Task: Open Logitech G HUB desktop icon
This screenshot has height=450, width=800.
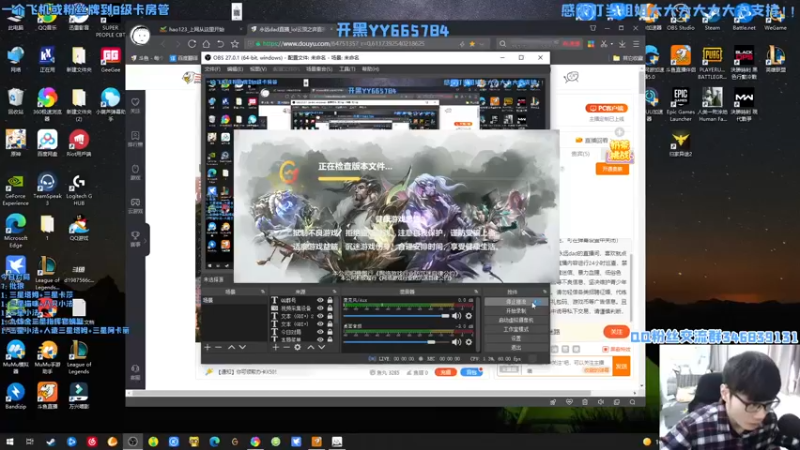Action: pos(79,189)
